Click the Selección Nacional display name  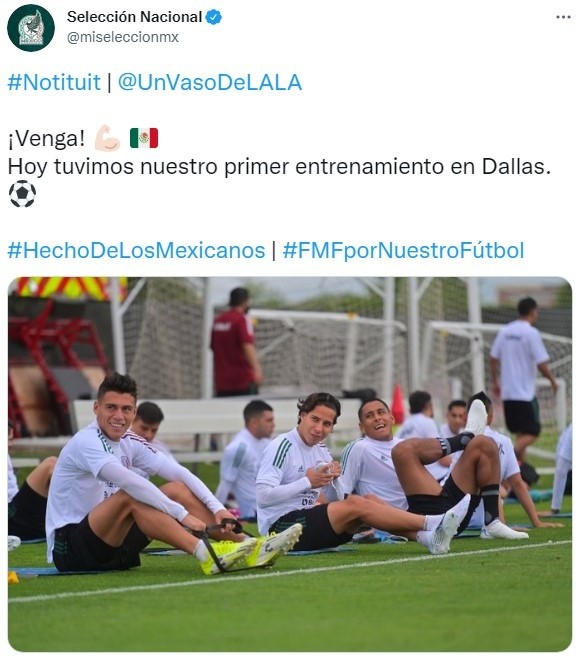tap(134, 17)
